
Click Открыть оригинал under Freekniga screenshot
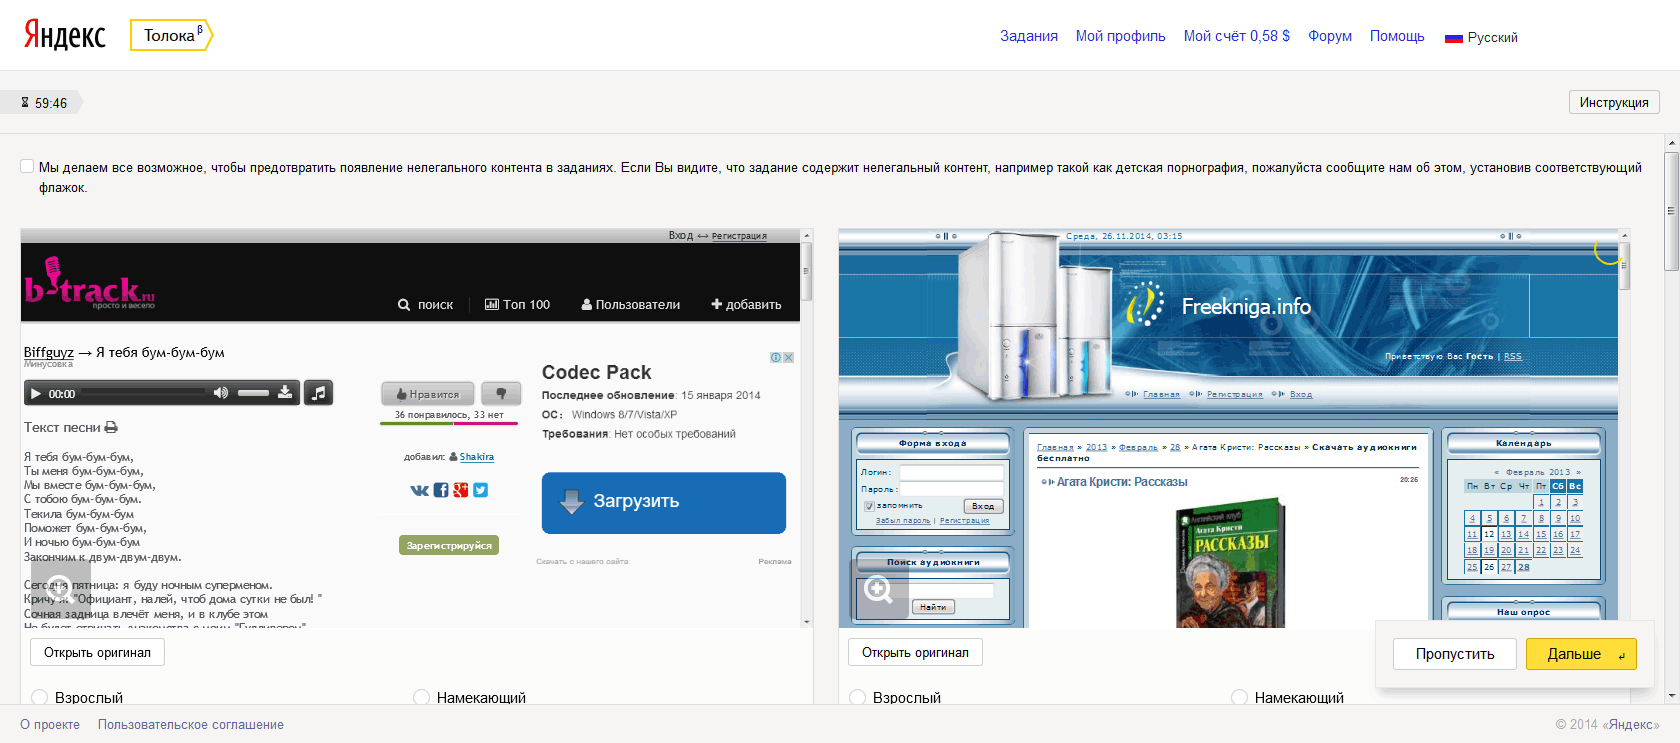click(x=915, y=652)
